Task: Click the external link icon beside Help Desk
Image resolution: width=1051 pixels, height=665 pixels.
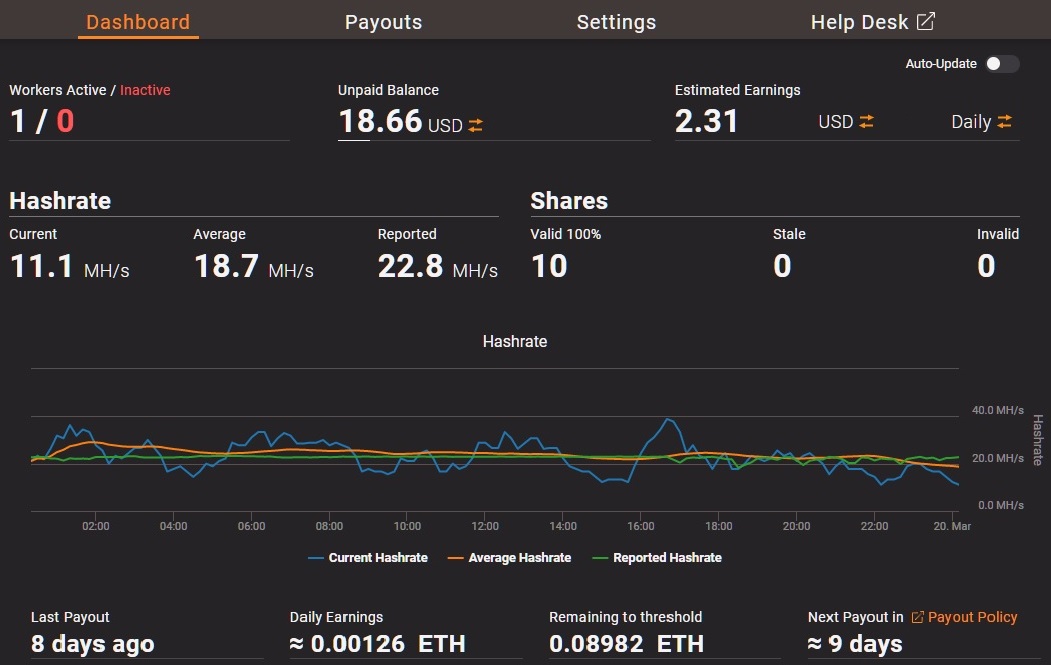Action: point(926,21)
